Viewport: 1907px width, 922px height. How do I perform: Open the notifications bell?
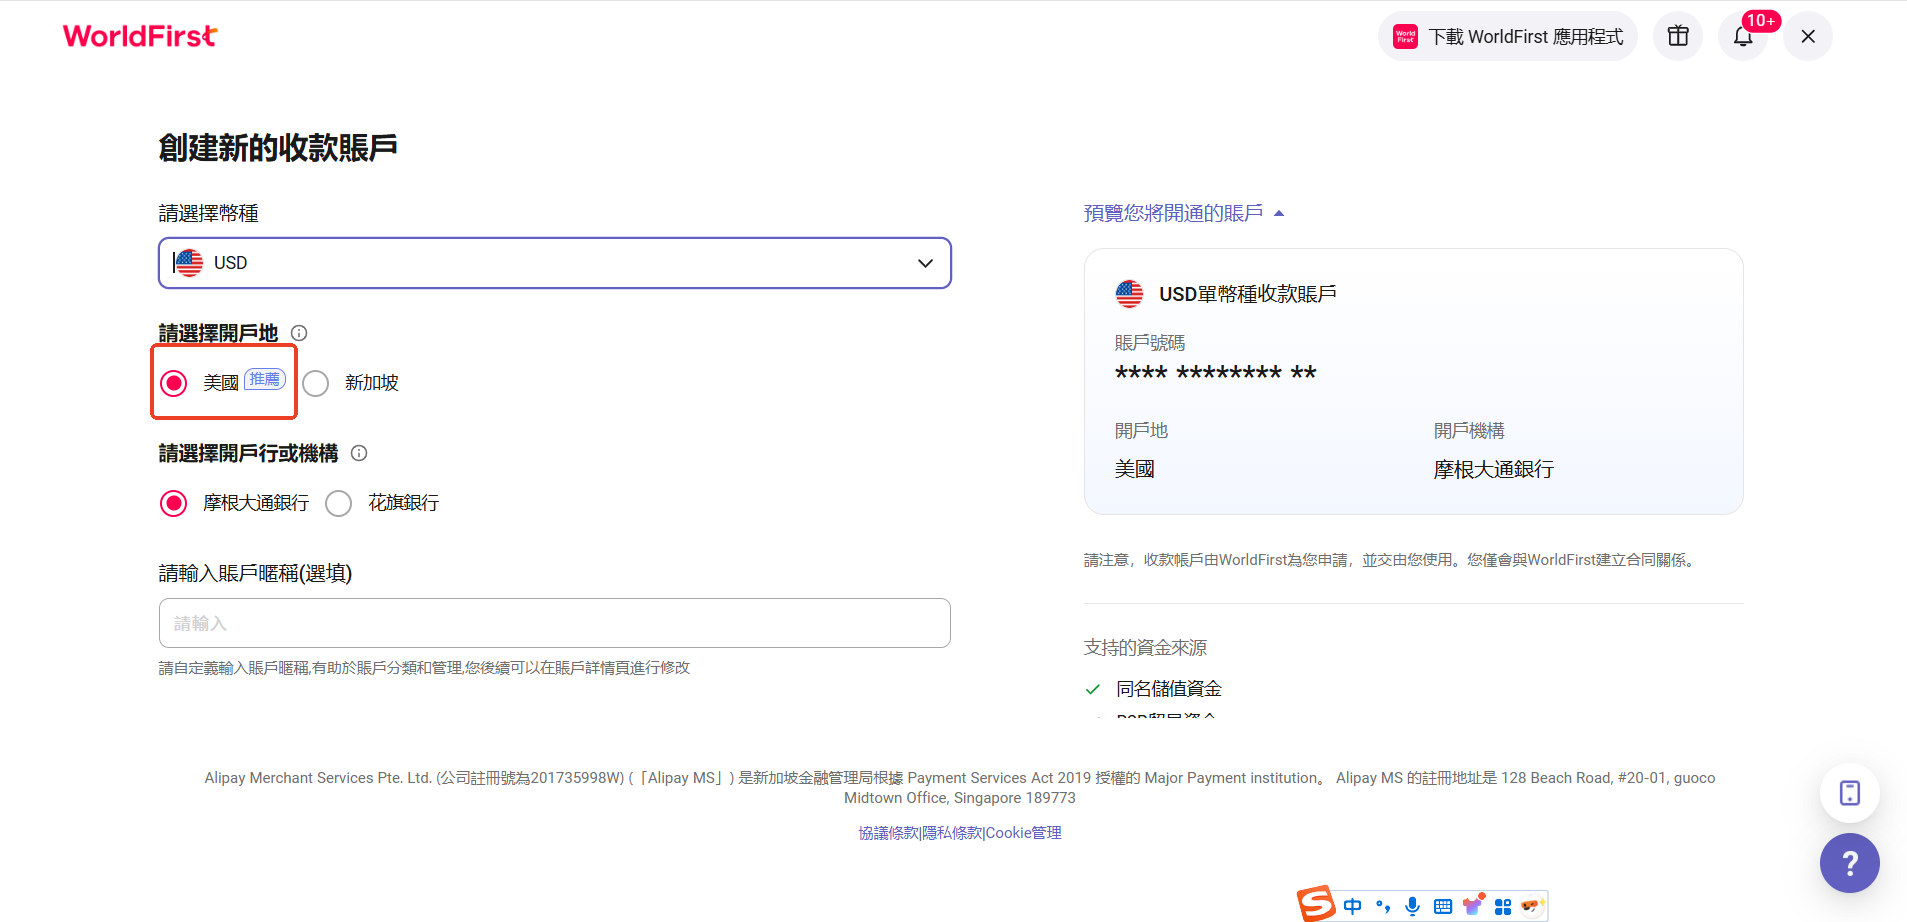click(1743, 36)
